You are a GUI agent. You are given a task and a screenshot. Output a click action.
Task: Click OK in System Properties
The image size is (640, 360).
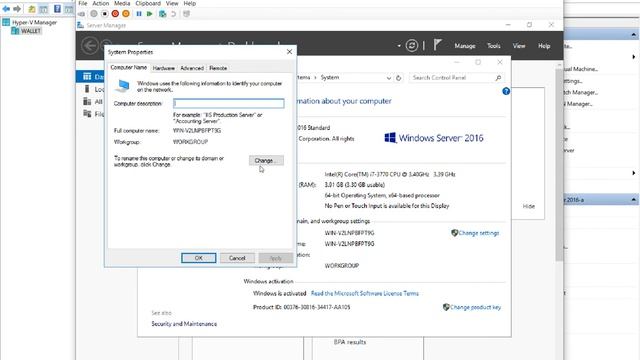[198, 258]
